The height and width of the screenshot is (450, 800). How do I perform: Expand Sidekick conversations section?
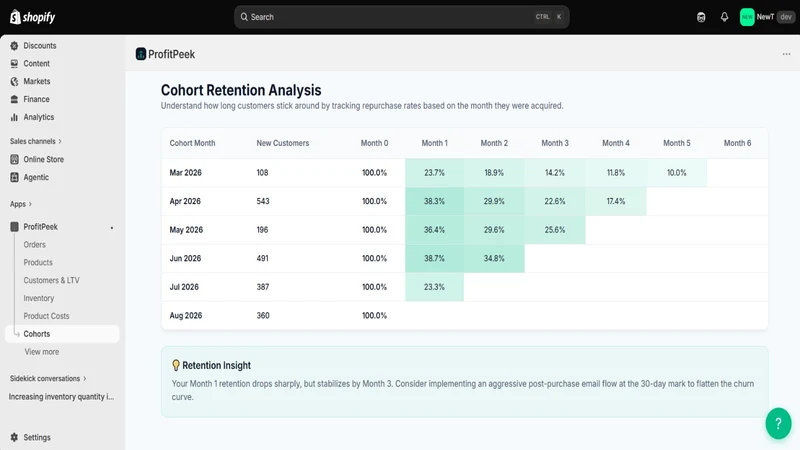click(48, 379)
